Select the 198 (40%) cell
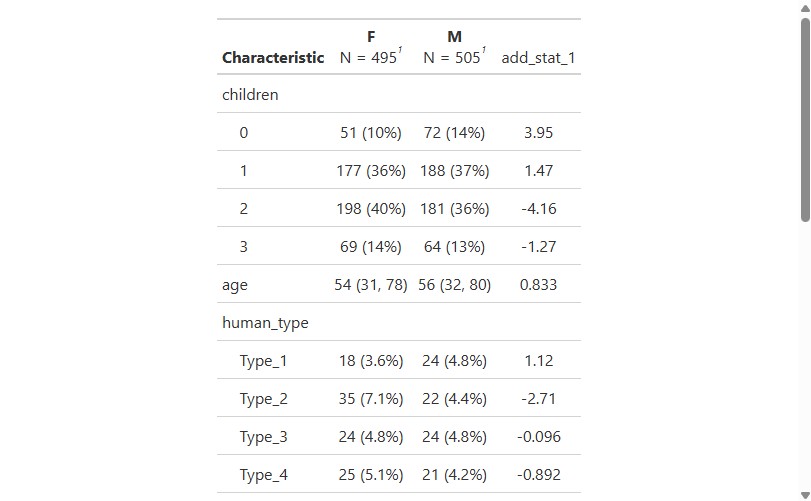 [x=371, y=209]
